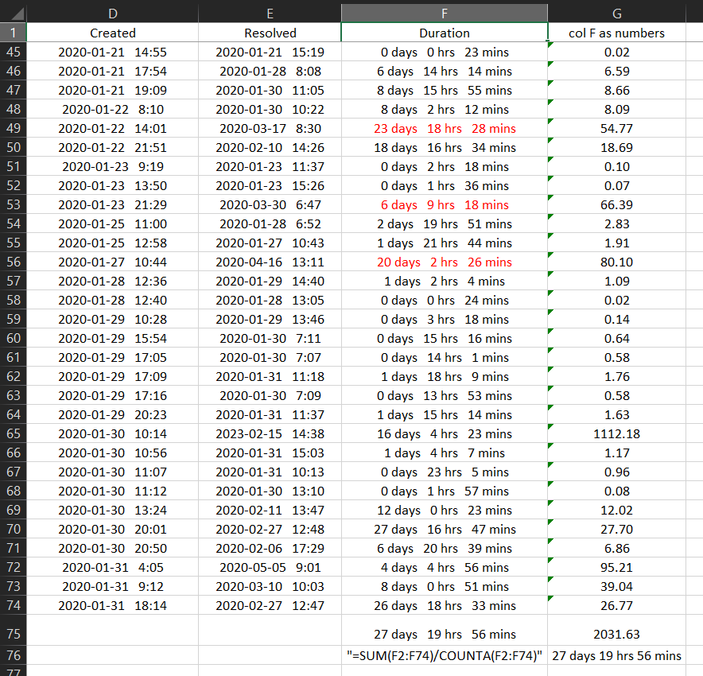Select cell '2020-01-28 8:08' in Resolved
Screen dimensions: 703x676
tap(270, 71)
